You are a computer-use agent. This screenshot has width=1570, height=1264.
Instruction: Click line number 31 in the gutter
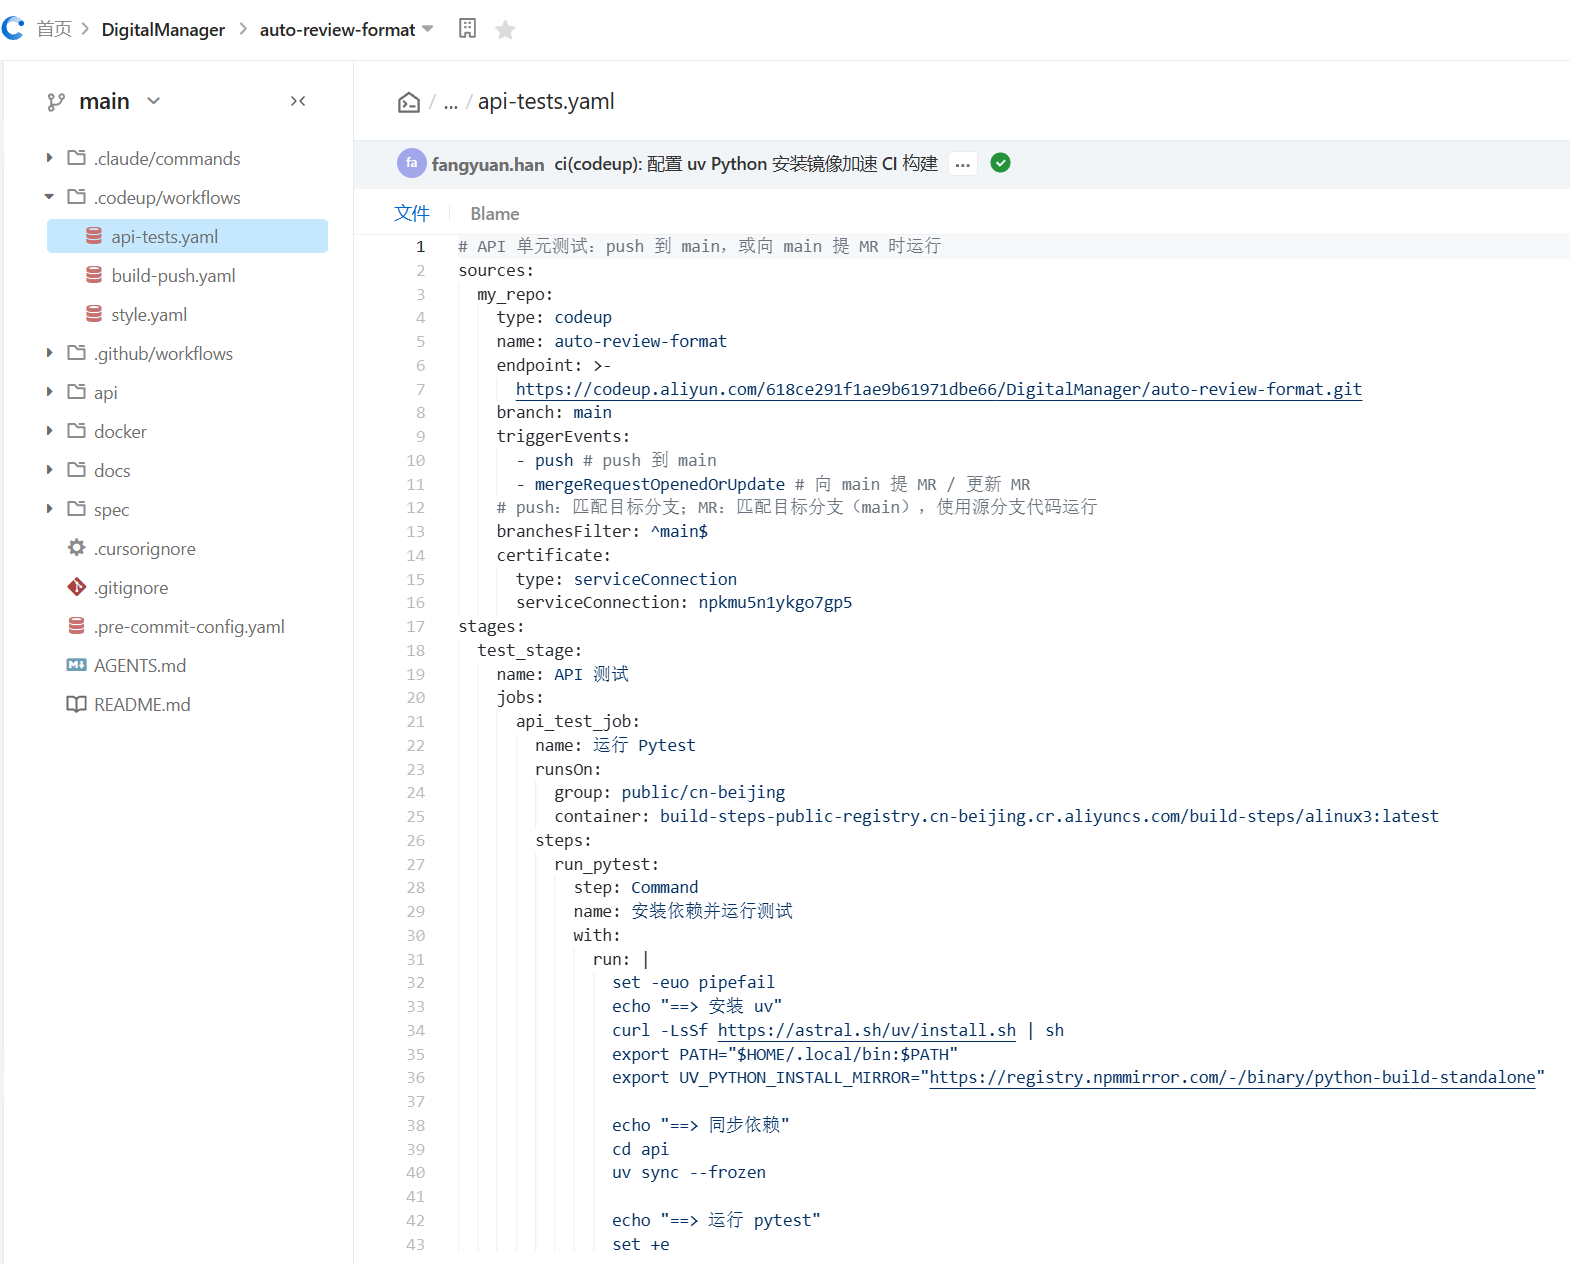point(416,959)
